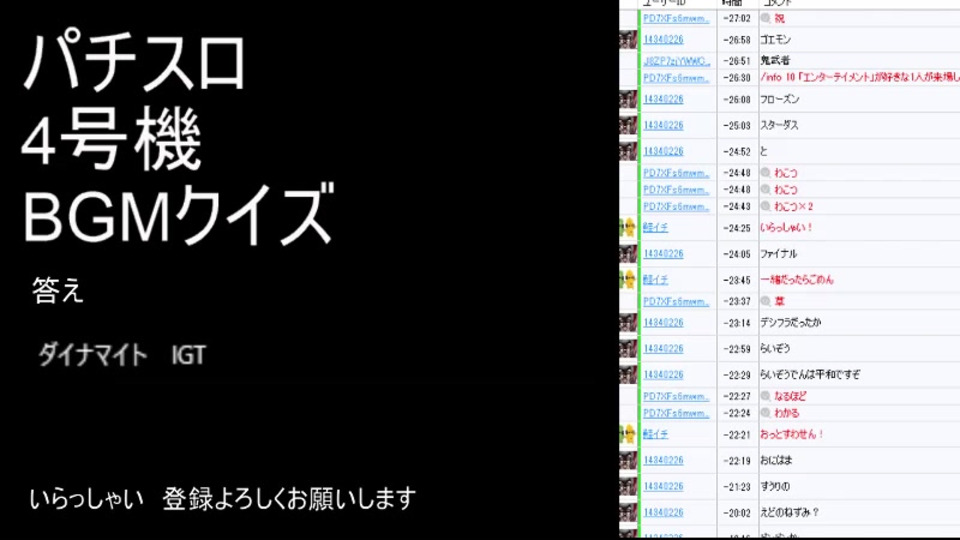This screenshot has height=540, width=960.
Task: Click the avatar thumbnail on the らいぞう row
Action: 628,348
